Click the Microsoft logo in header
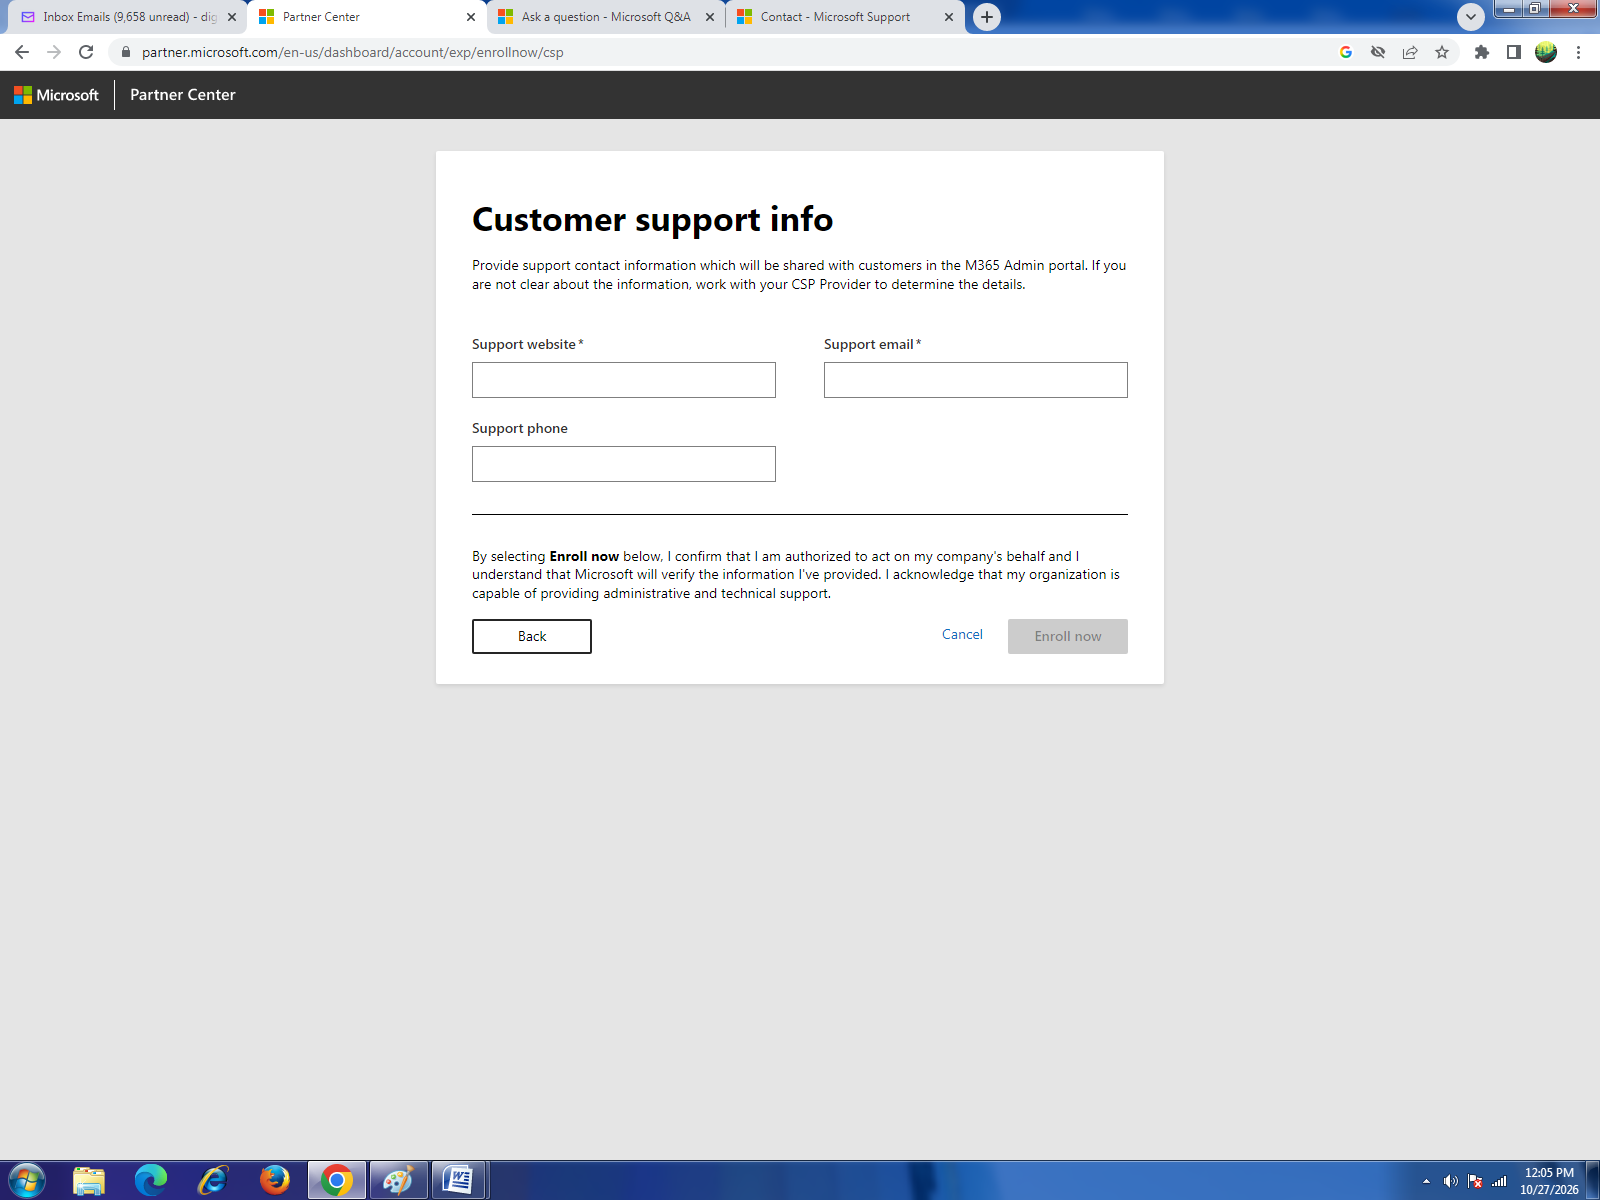 (x=56, y=95)
